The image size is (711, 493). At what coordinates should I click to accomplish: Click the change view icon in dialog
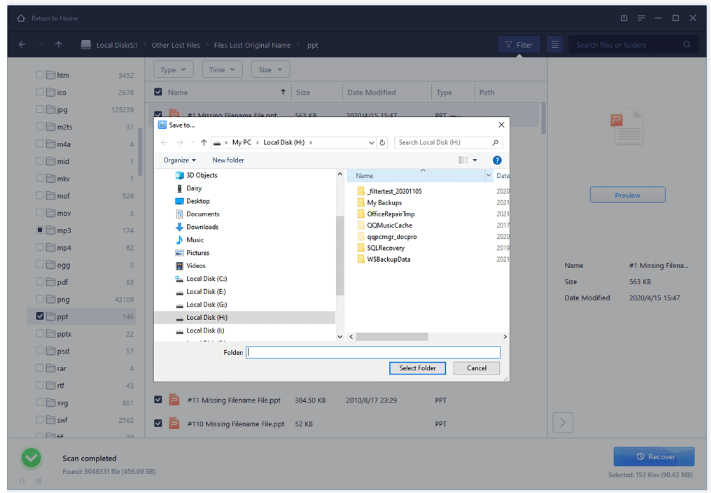pyautogui.click(x=463, y=160)
